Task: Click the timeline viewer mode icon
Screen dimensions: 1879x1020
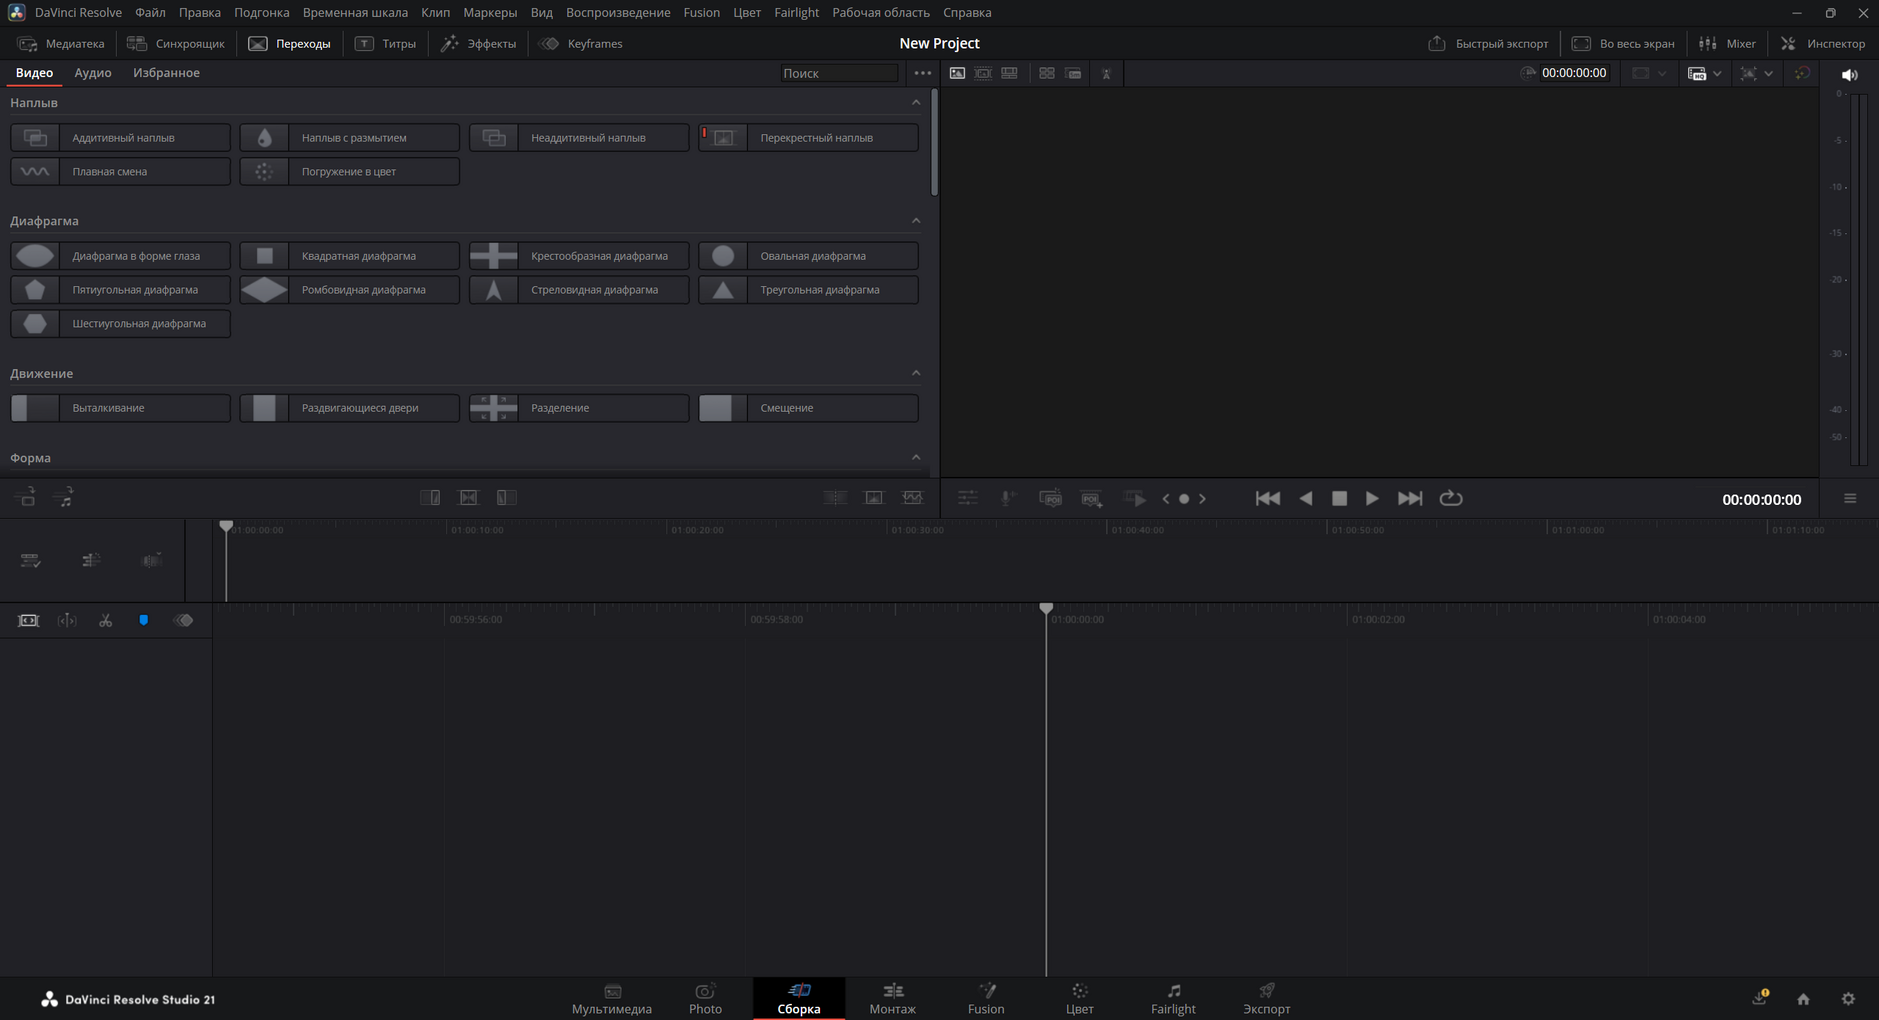Action: pos(1009,73)
